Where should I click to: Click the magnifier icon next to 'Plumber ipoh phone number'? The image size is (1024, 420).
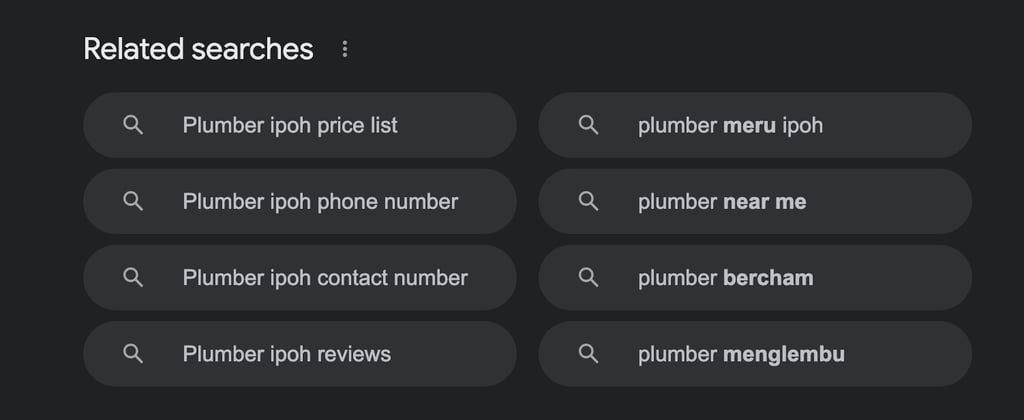pyautogui.click(x=133, y=201)
